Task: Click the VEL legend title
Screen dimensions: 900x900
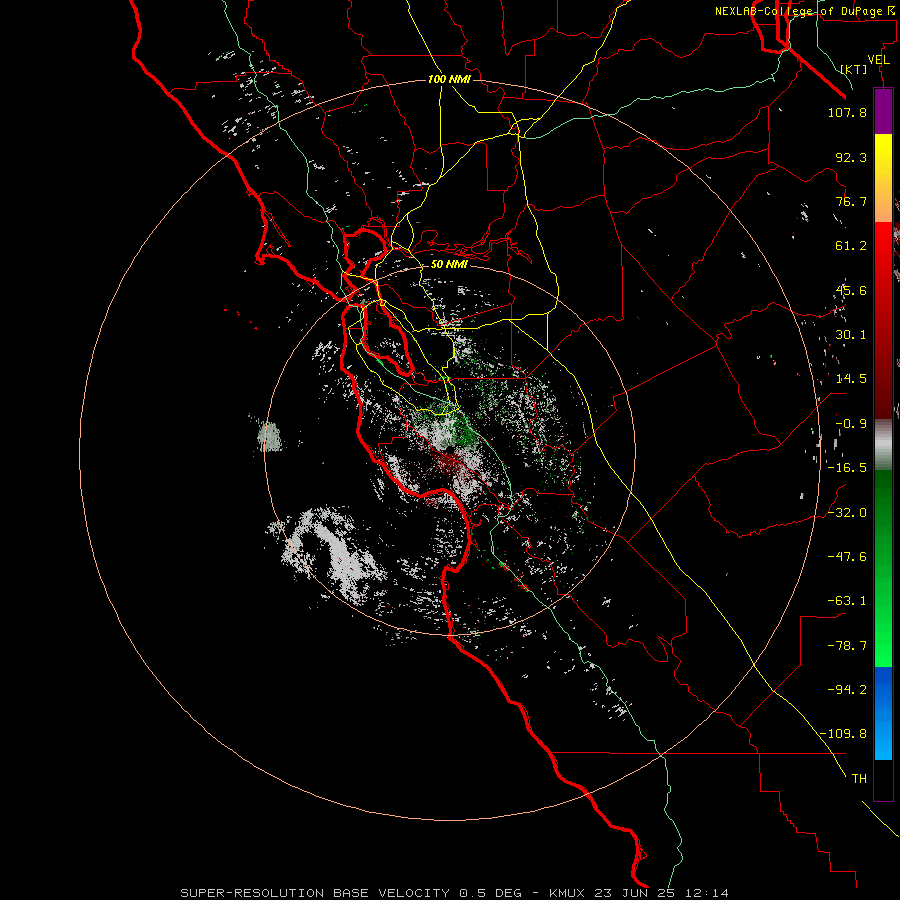Action: [878, 60]
